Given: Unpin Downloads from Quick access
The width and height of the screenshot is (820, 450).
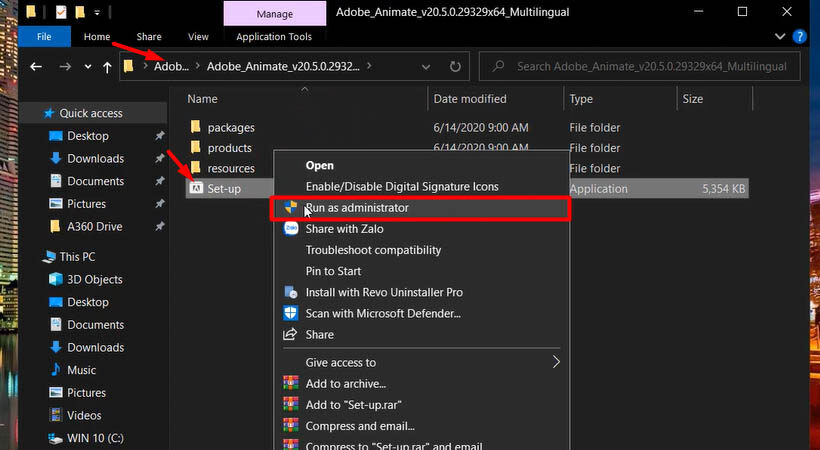Looking at the screenshot, I should 160,159.
